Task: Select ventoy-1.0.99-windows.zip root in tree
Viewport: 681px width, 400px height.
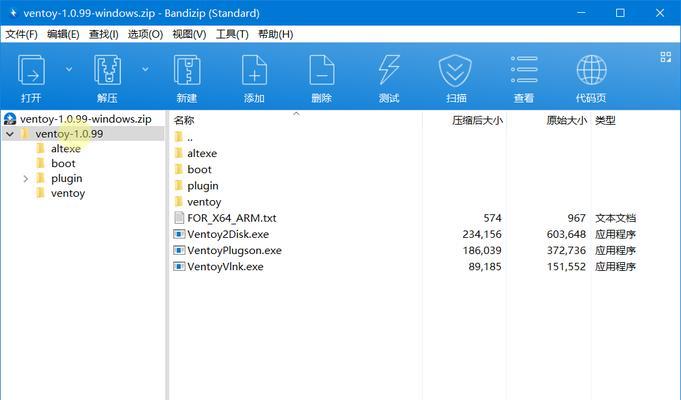Action: (x=86, y=119)
